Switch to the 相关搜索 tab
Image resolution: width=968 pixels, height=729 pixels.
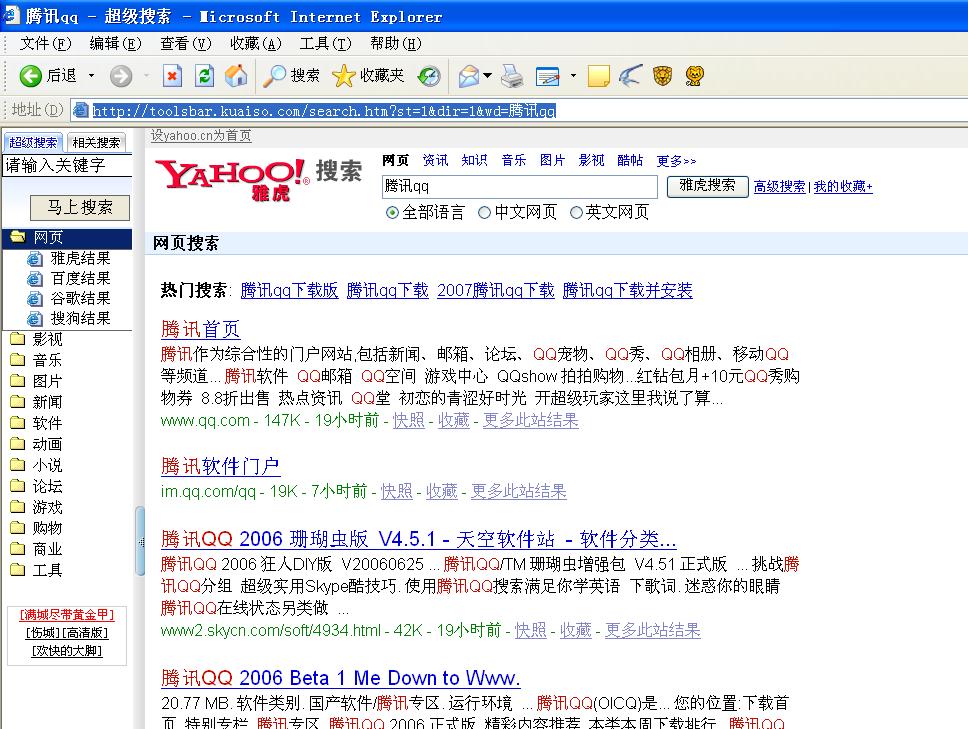(96, 143)
